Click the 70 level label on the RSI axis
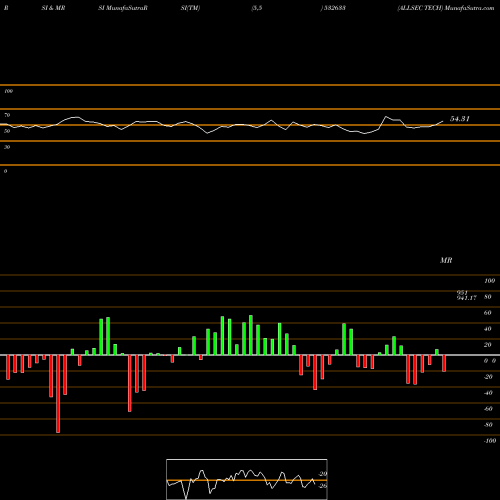The height and width of the screenshot is (500, 500). tap(7, 115)
